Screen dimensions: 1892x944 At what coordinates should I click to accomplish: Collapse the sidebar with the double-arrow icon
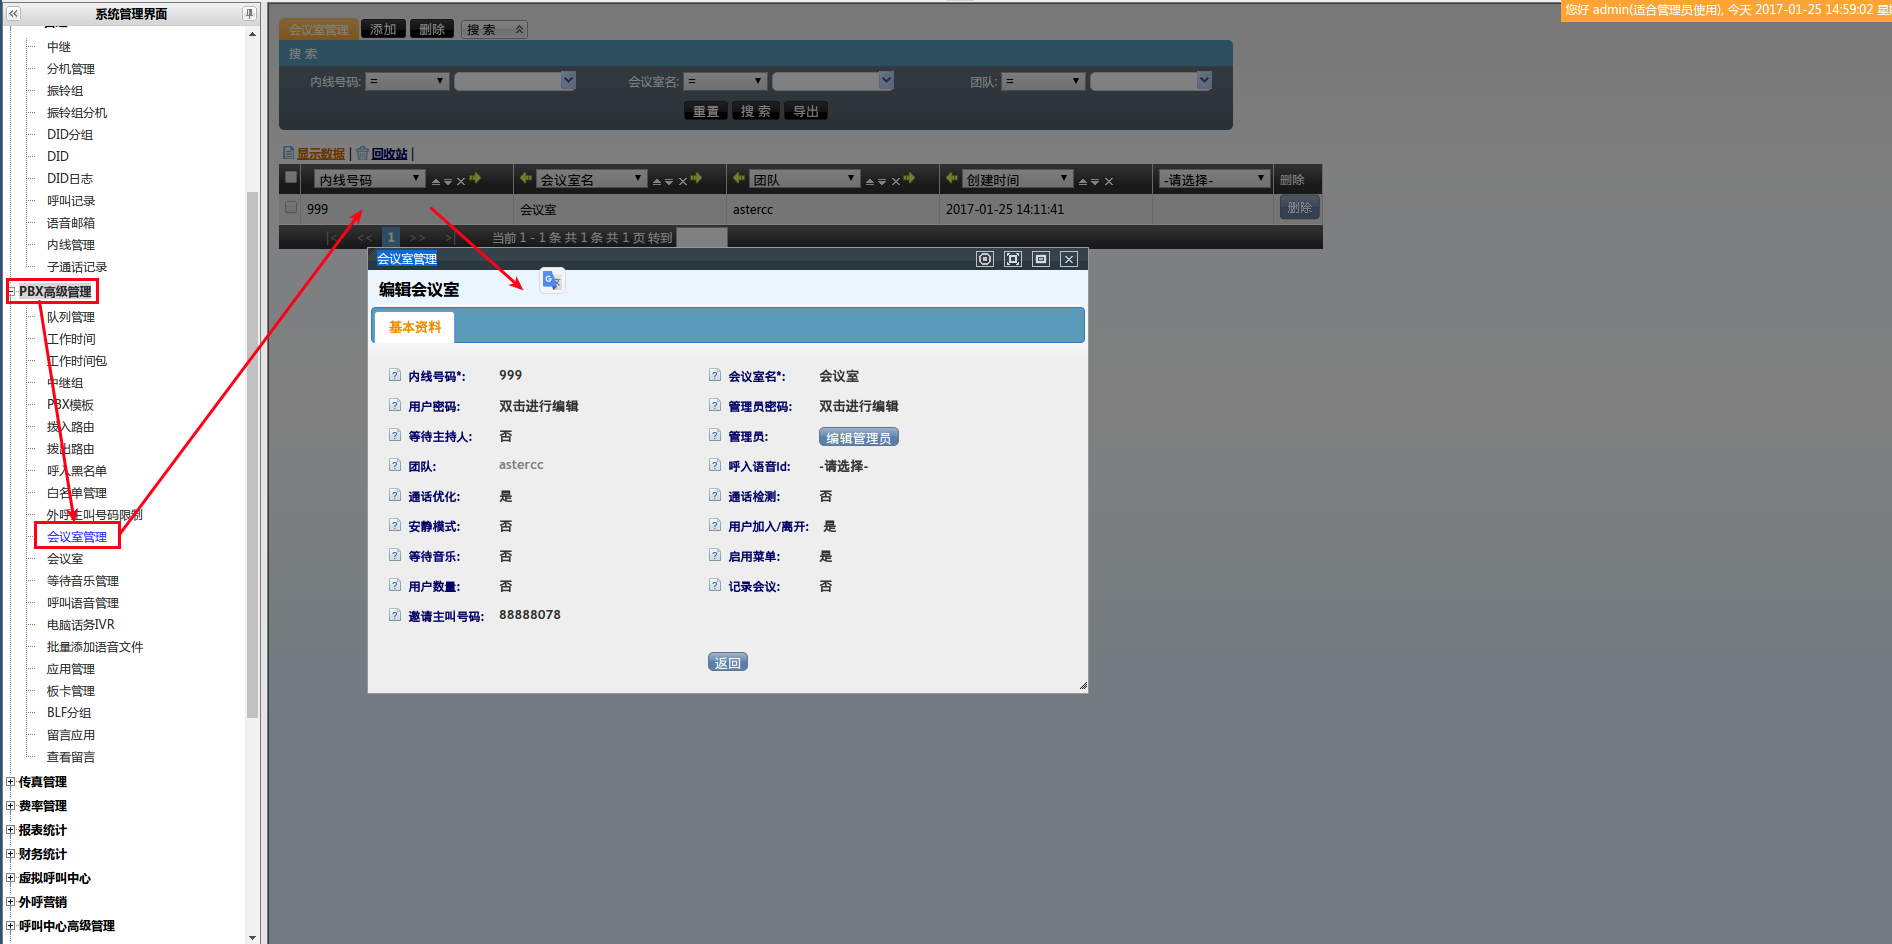(x=13, y=13)
